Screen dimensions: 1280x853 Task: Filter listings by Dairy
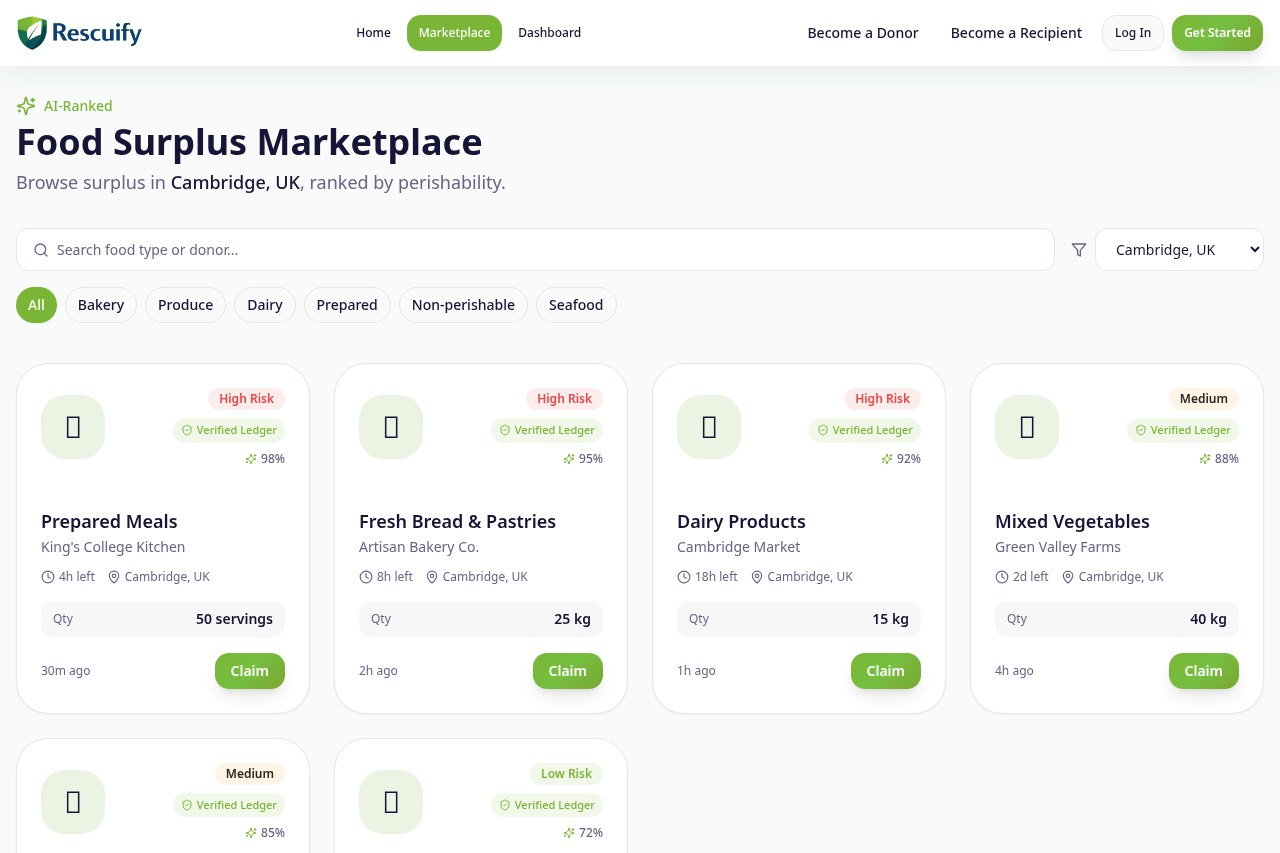tap(265, 305)
